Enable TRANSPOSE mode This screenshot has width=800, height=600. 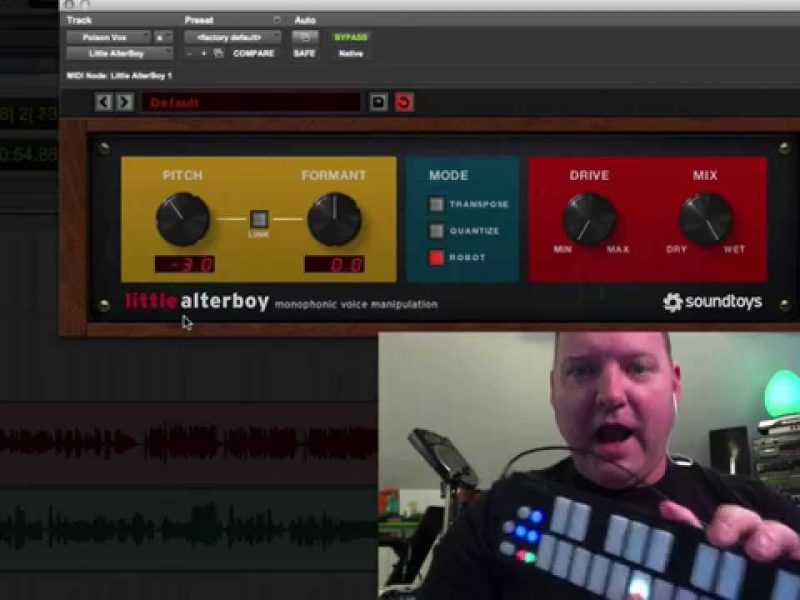tap(436, 204)
